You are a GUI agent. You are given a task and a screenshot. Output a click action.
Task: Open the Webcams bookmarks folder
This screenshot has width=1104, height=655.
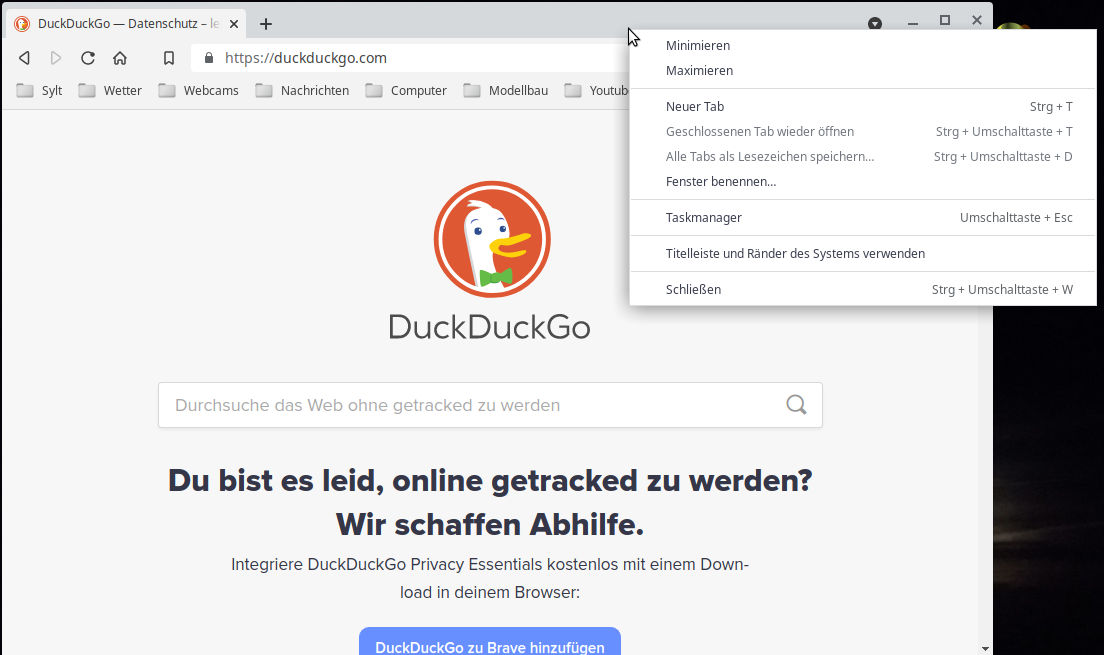pyautogui.click(x=199, y=90)
